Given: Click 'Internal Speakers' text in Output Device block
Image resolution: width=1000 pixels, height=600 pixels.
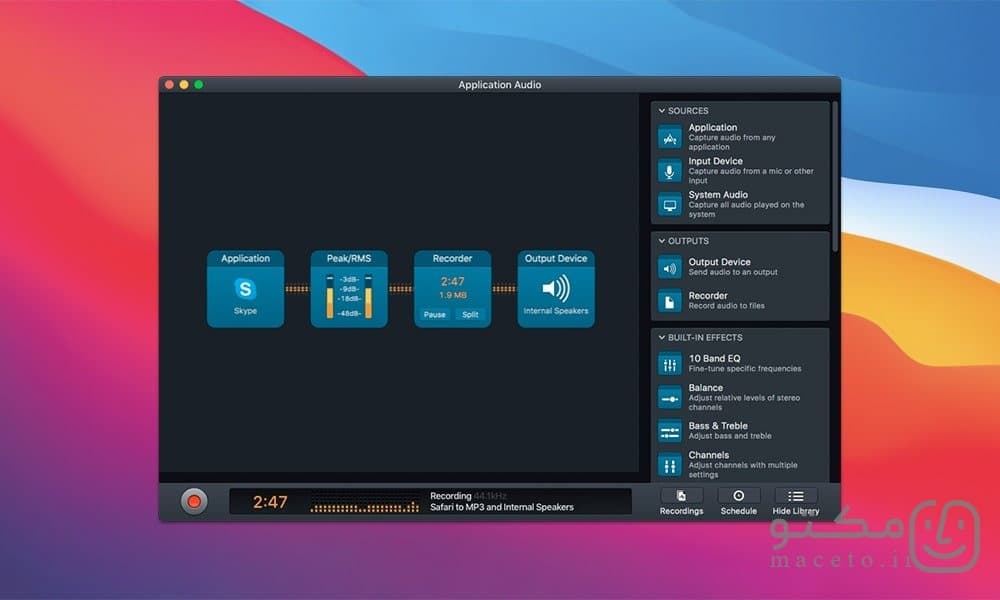Looking at the screenshot, I should [x=556, y=311].
